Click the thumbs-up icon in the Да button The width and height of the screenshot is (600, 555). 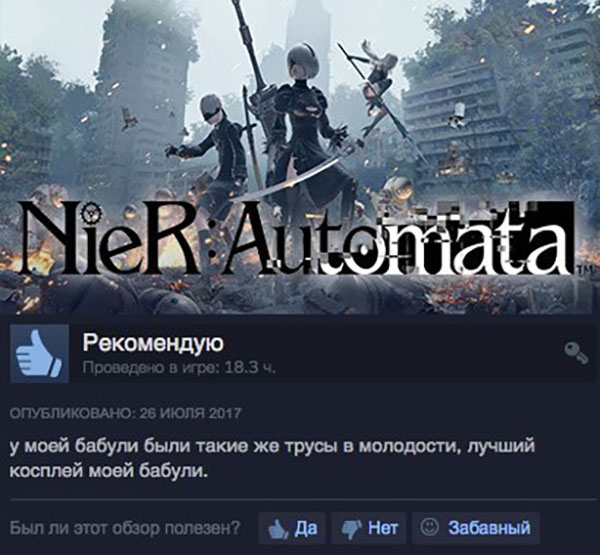coord(277,529)
